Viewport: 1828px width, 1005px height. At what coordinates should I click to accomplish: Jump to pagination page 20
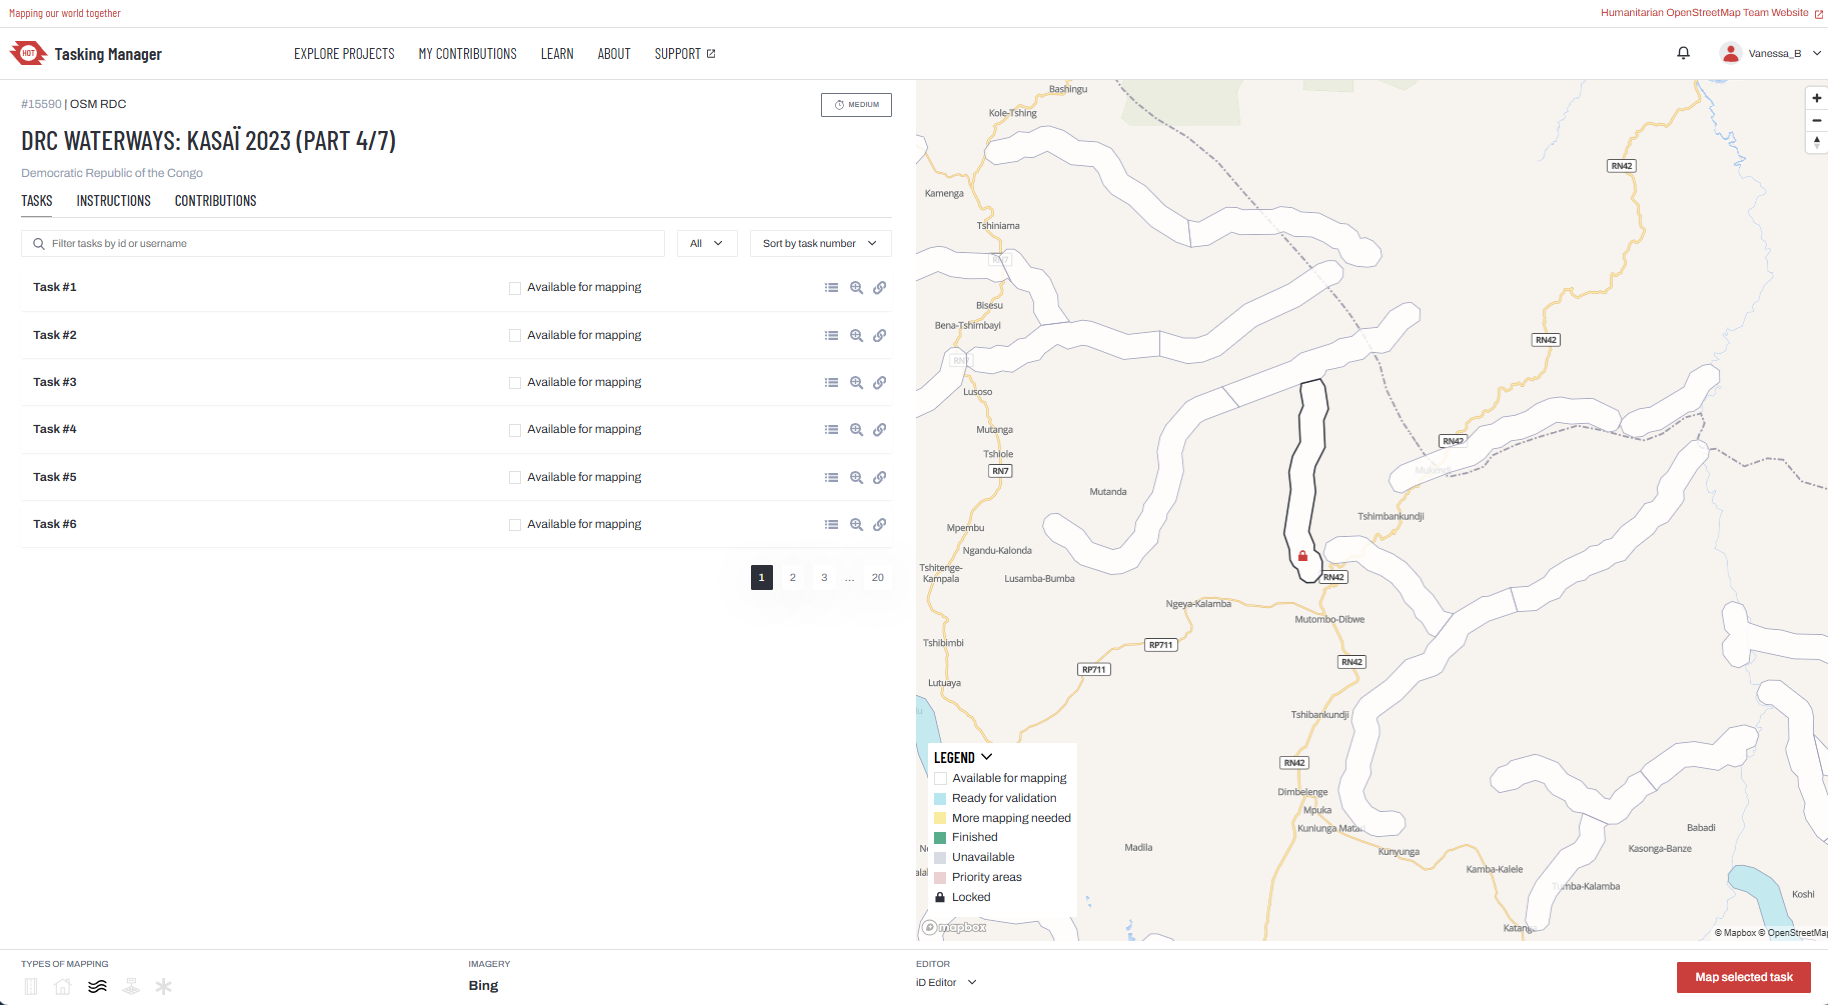tap(878, 578)
